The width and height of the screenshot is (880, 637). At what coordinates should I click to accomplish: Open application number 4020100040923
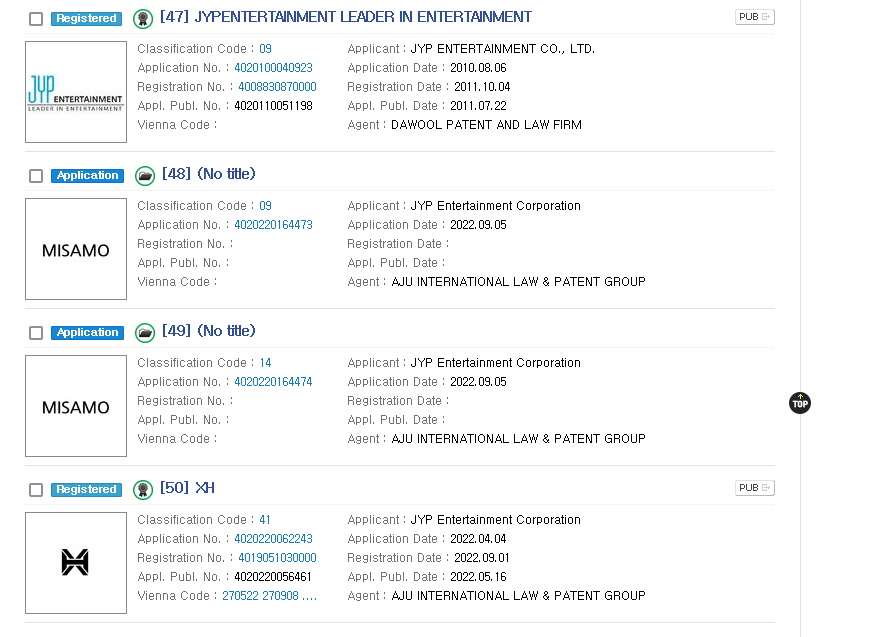click(x=273, y=68)
